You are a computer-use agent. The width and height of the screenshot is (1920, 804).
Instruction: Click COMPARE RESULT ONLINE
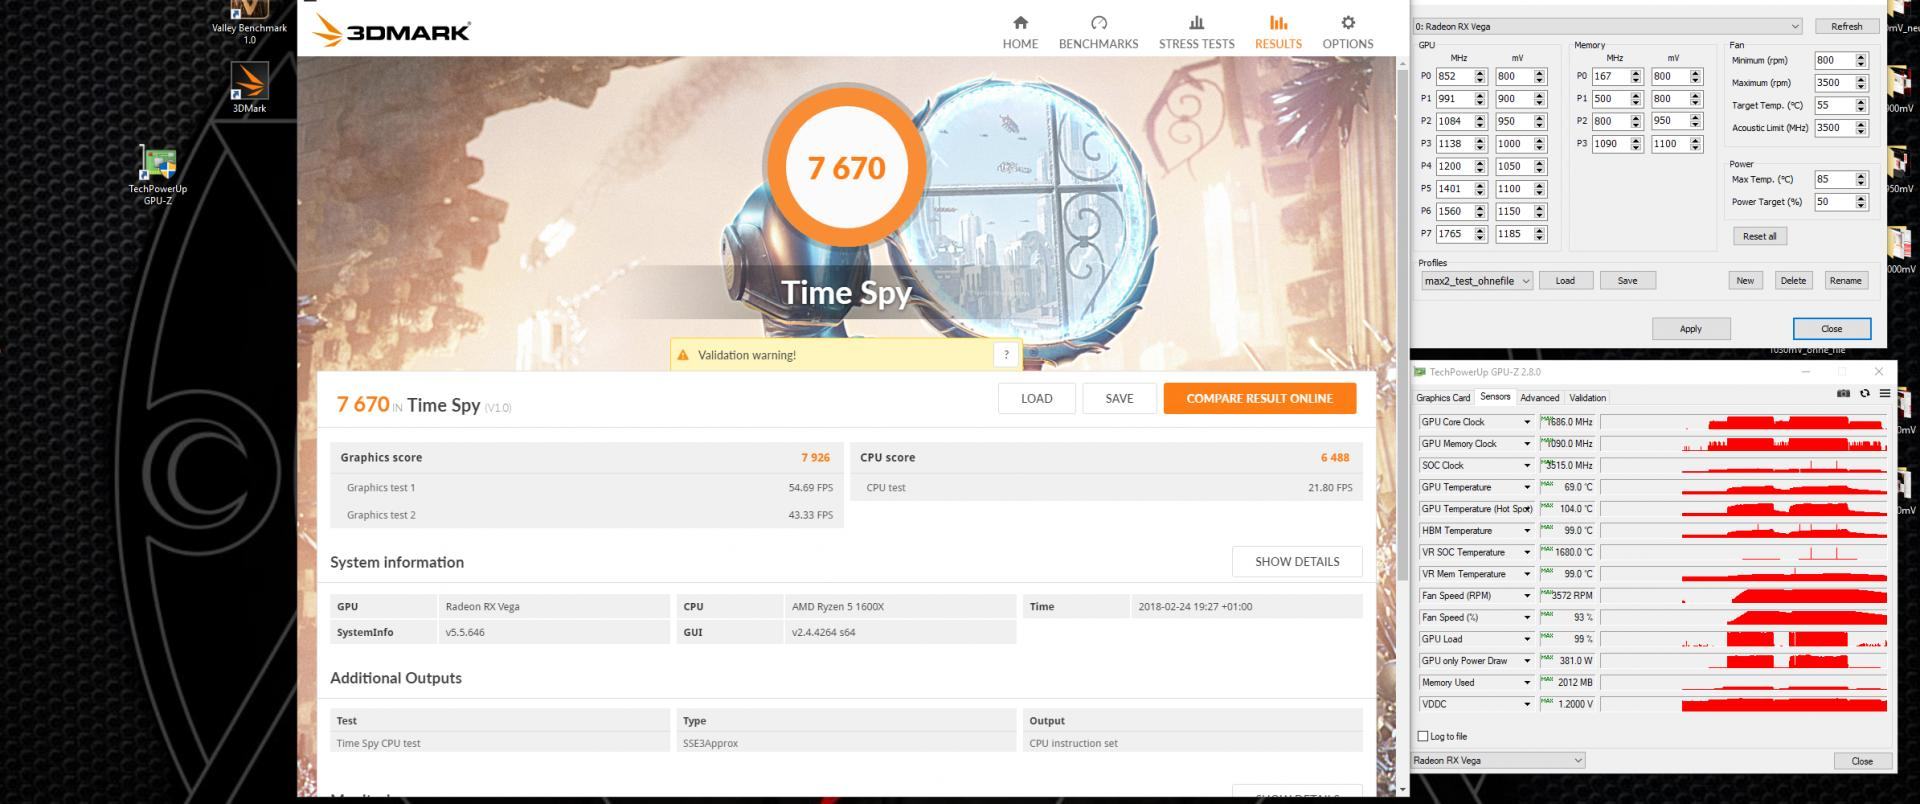1259,398
